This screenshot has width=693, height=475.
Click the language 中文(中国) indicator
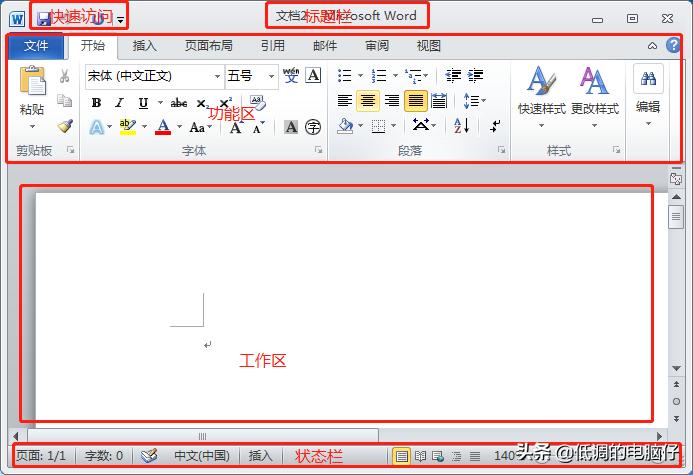tap(202, 456)
